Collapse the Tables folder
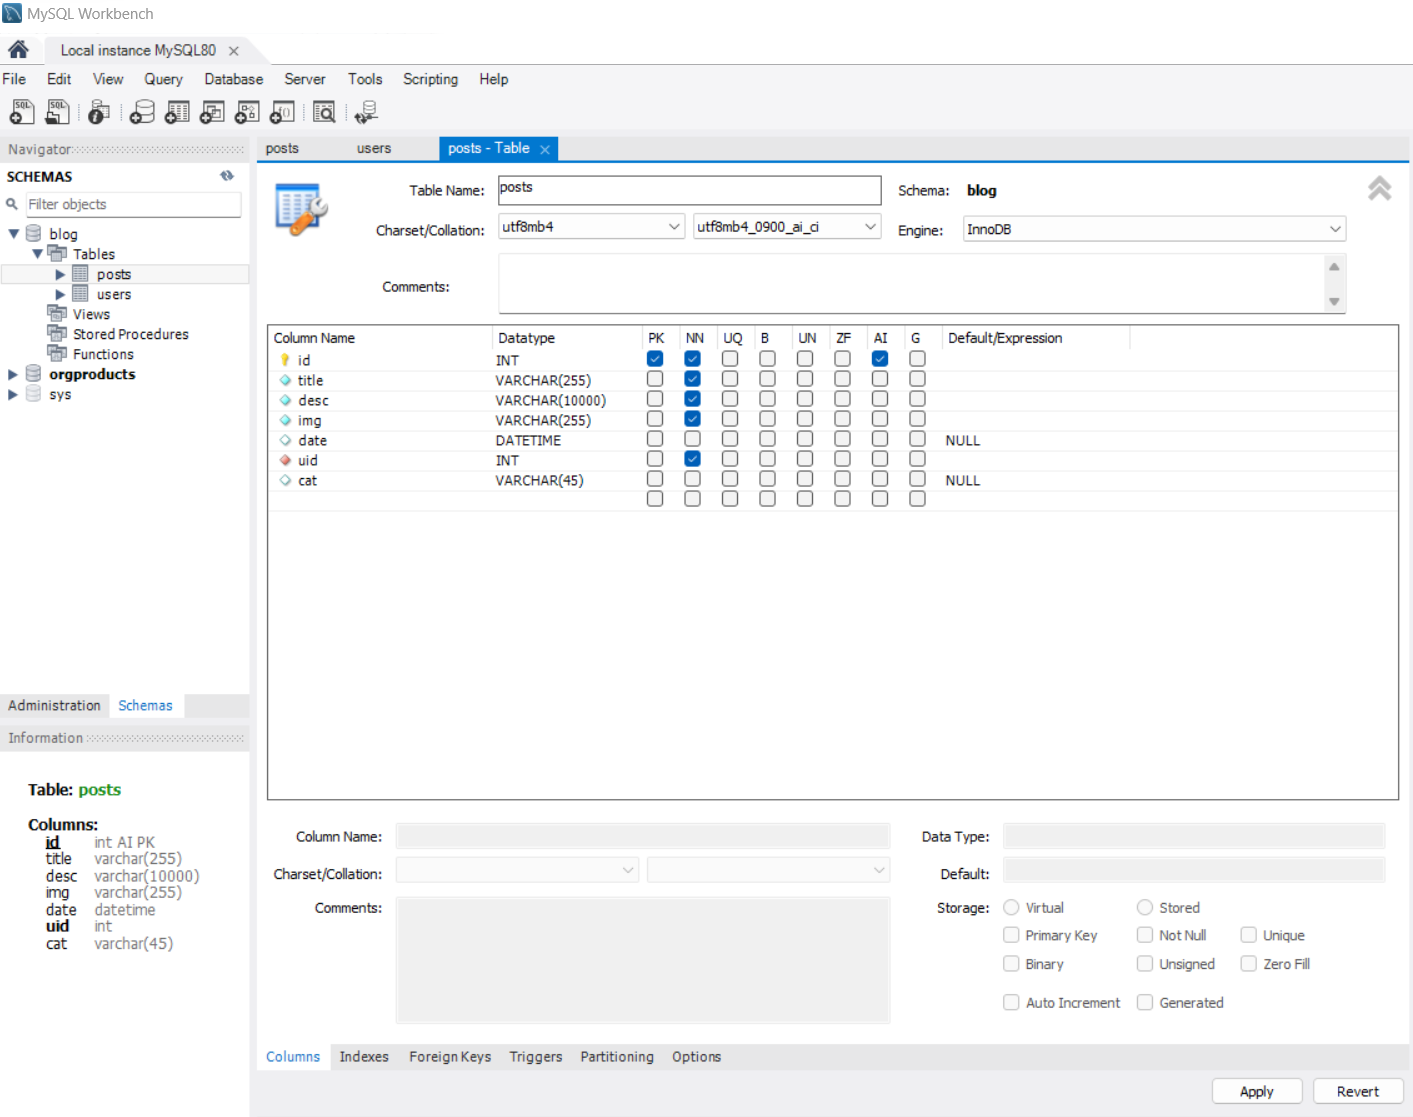Image resolution: width=1413 pixels, height=1117 pixels. tap(37, 254)
